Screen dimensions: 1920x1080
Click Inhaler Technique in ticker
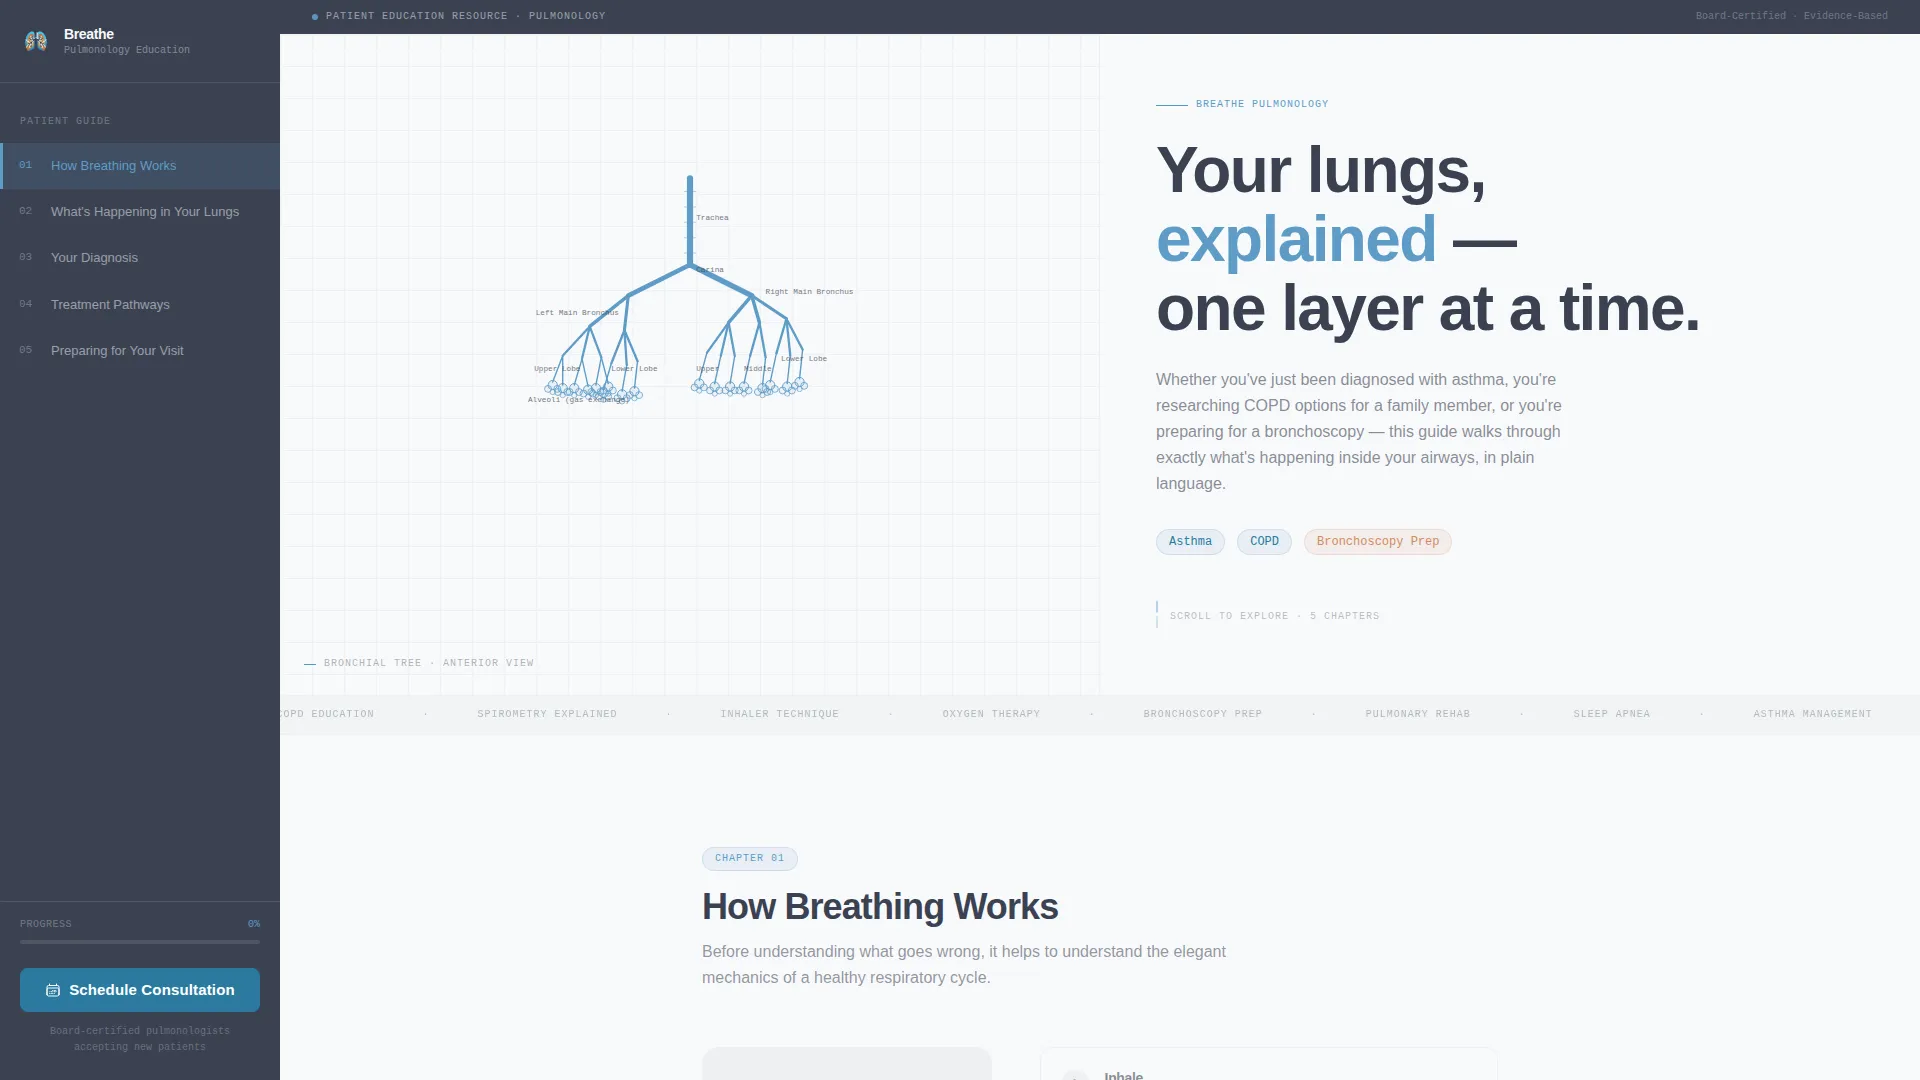780,714
